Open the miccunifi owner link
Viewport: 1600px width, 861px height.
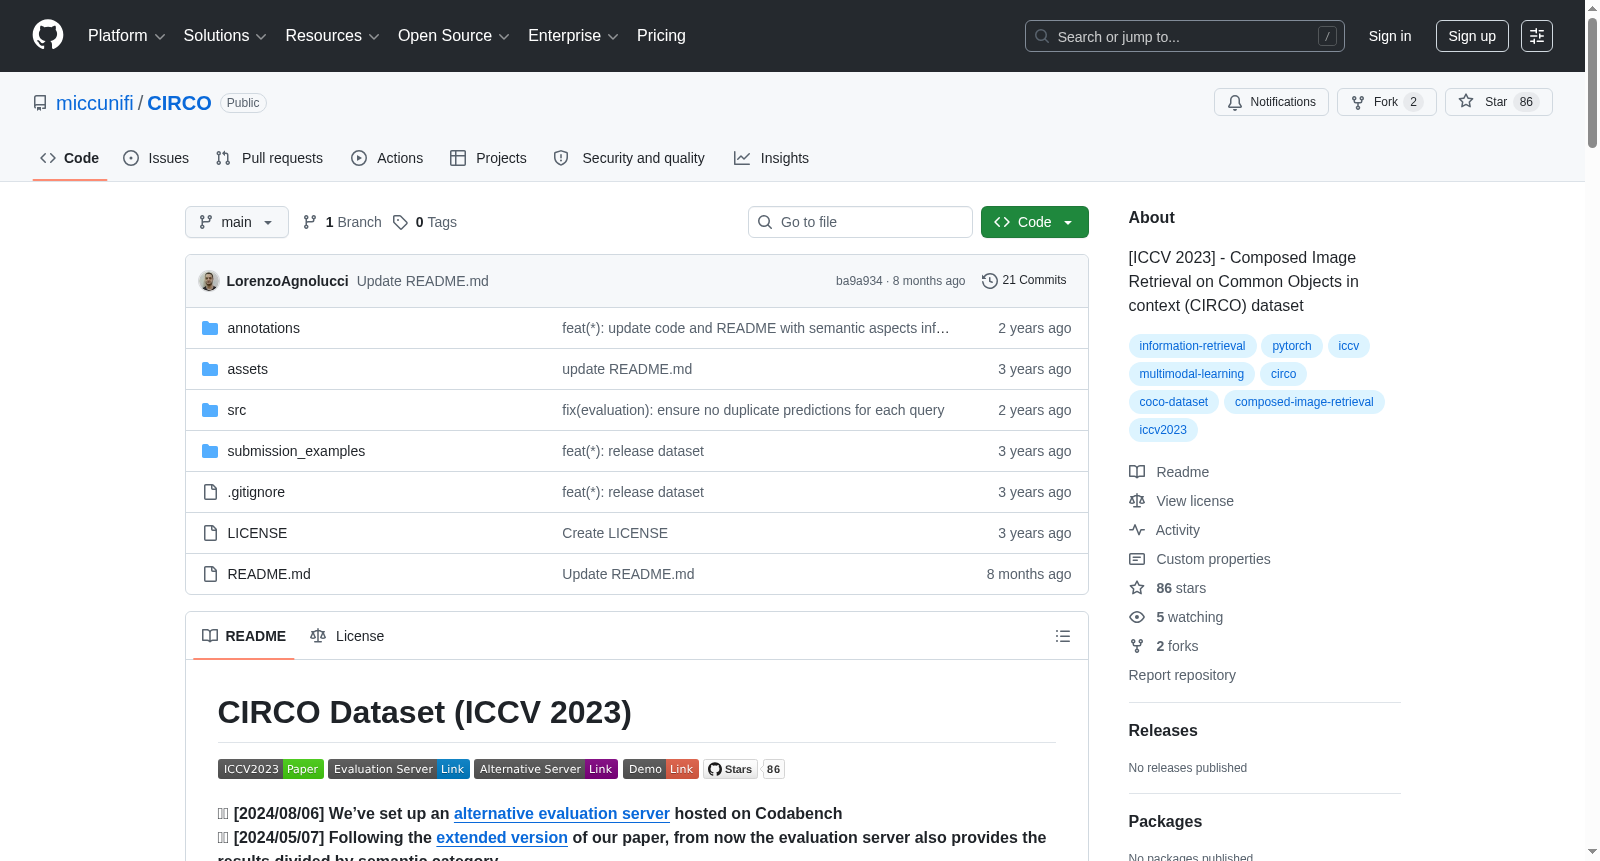point(95,103)
